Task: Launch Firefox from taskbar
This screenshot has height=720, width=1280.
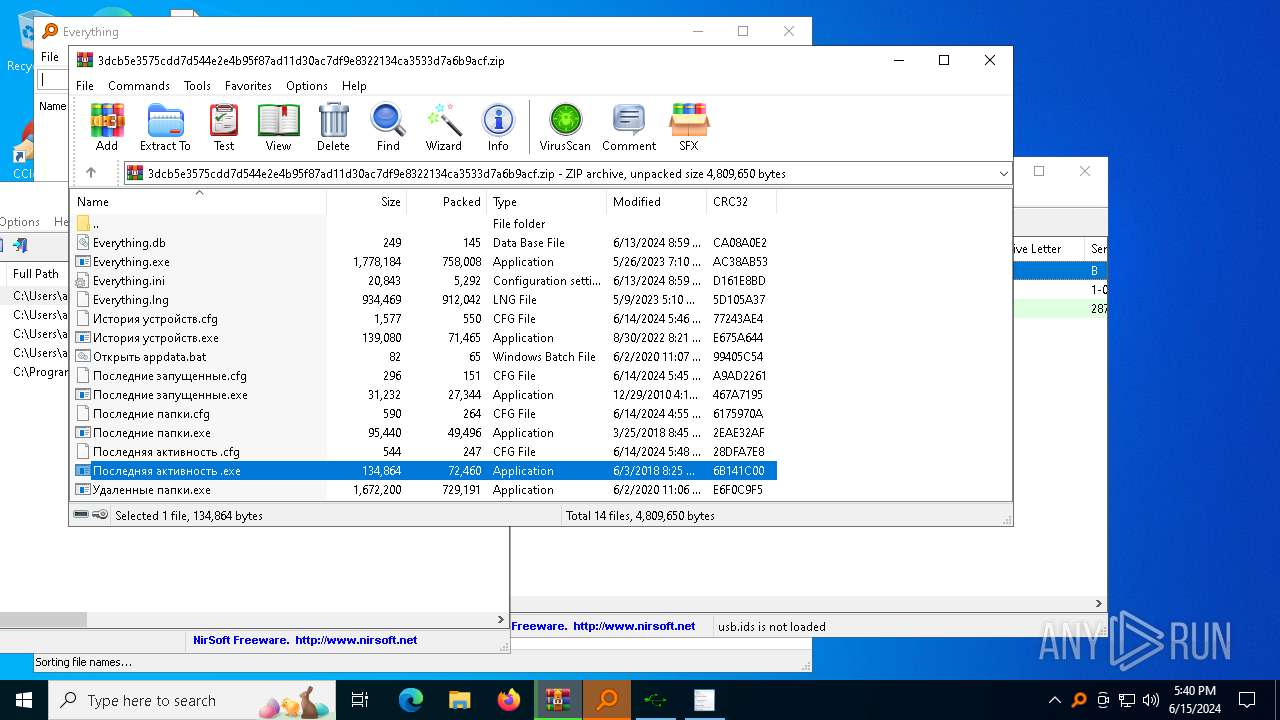Action: click(x=509, y=700)
